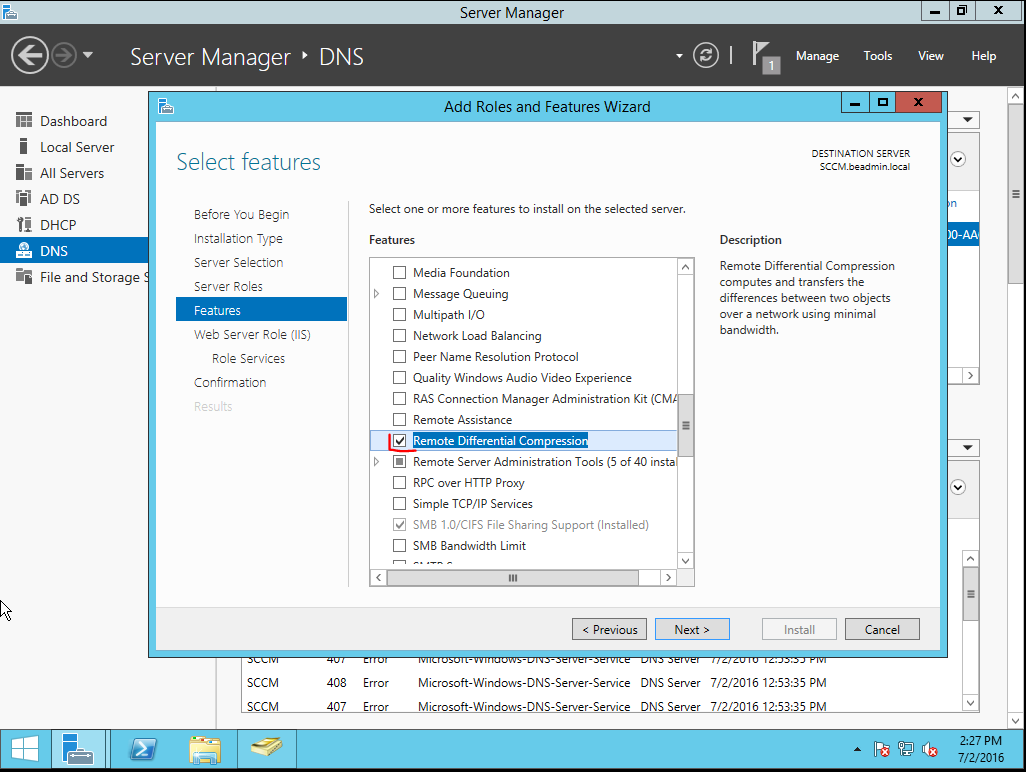
Task: Click the Server Manager back arrow
Action: click(x=29, y=55)
